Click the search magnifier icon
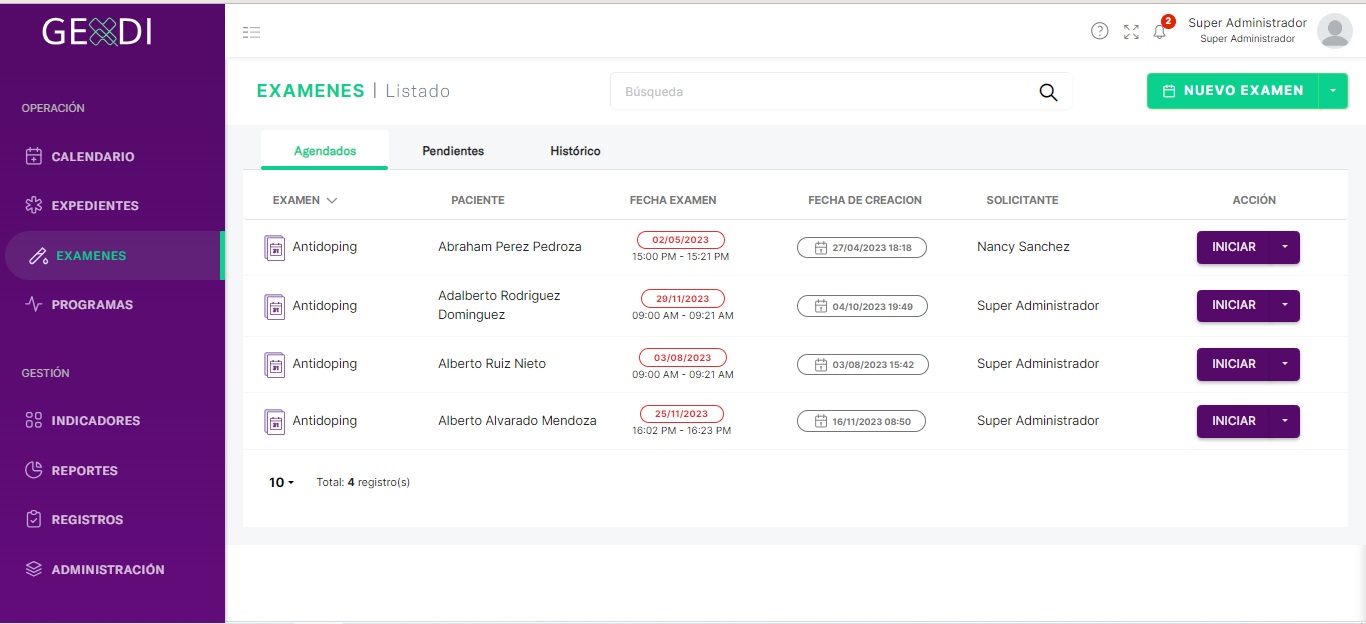This screenshot has height=624, width=1366. 1048,92
